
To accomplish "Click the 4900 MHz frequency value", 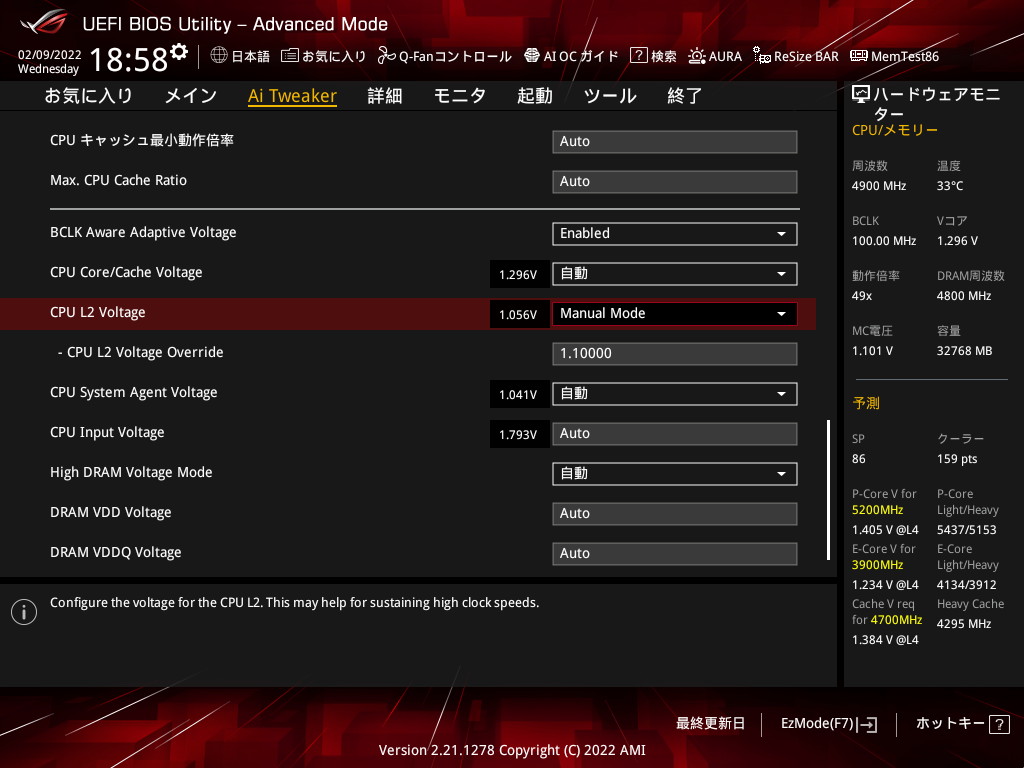I will [x=878, y=186].
